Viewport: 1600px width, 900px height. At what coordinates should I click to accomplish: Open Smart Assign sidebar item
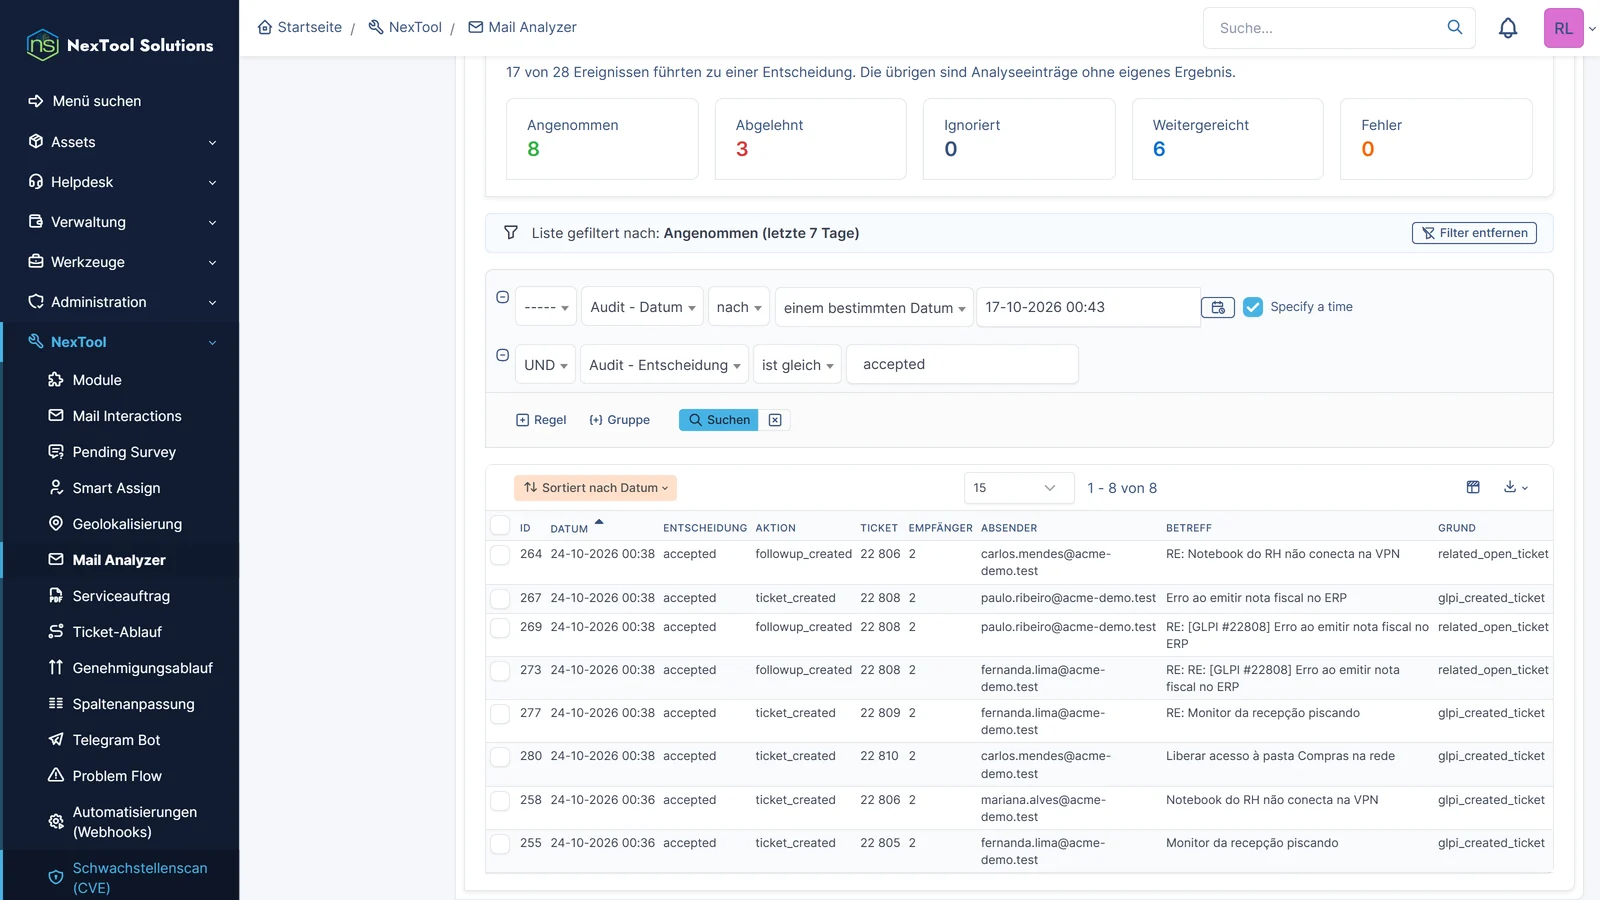point(116,488)
